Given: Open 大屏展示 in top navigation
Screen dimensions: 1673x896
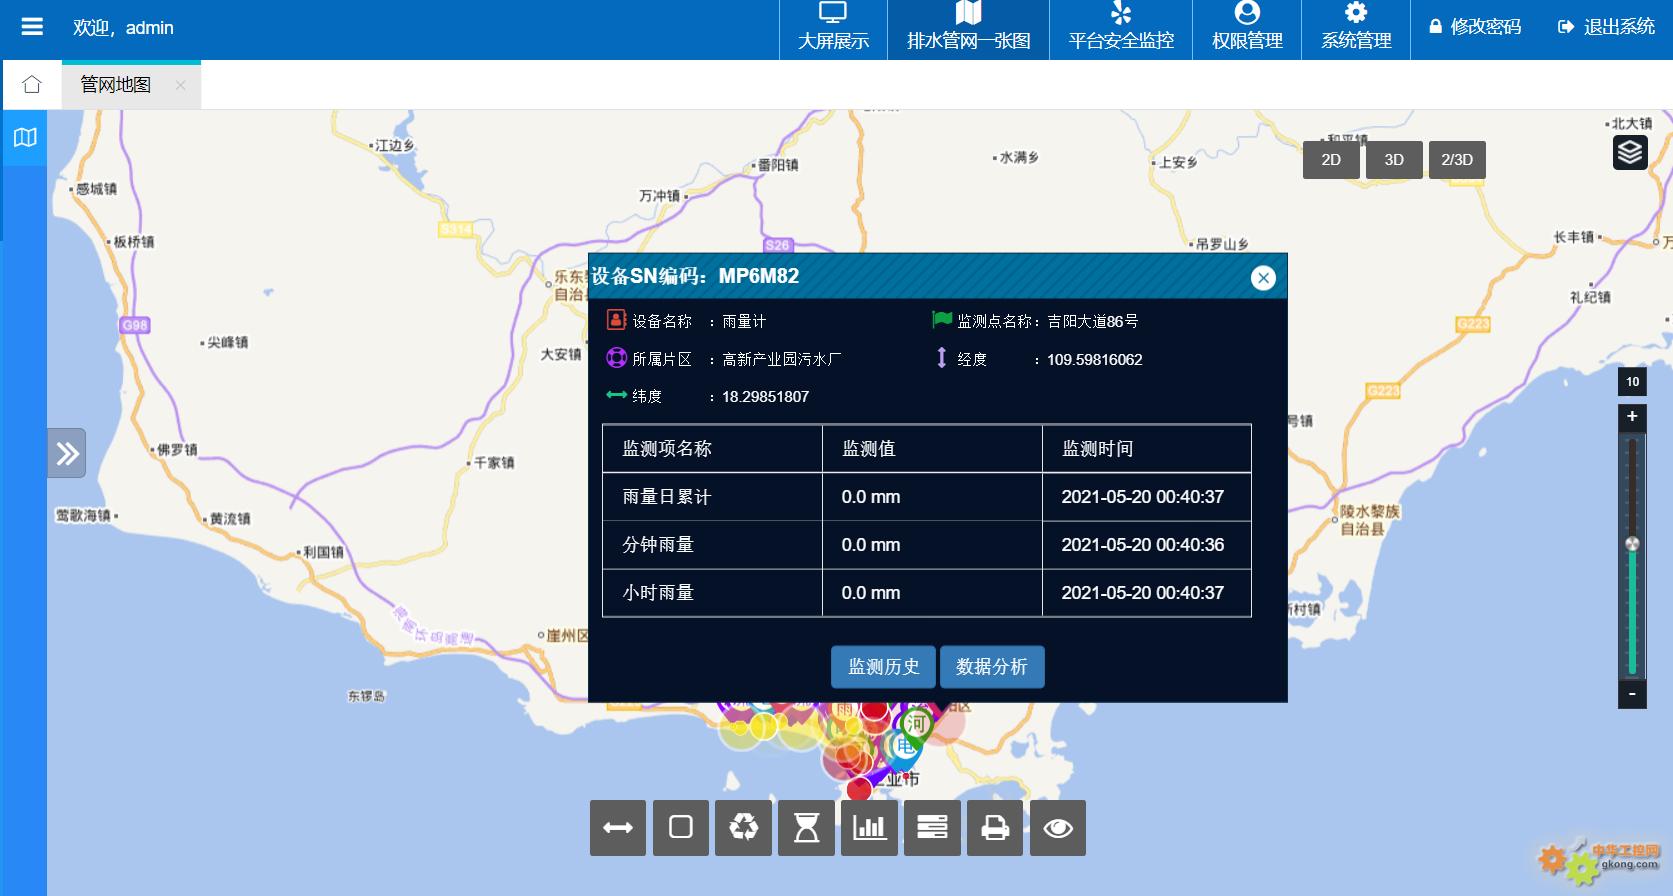Looking at the screenshot, I should point(833,29).
